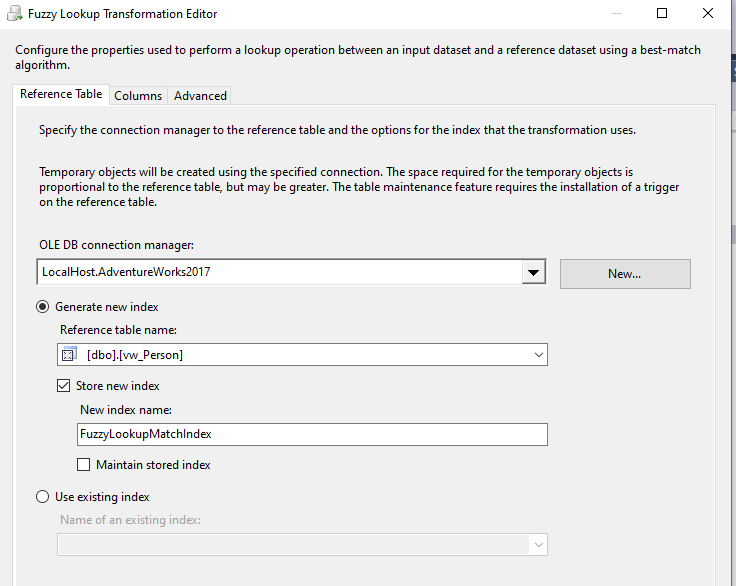Select the Generate new index radio button
The width and height of the screenshot is (736, 586).
(43, 307)
